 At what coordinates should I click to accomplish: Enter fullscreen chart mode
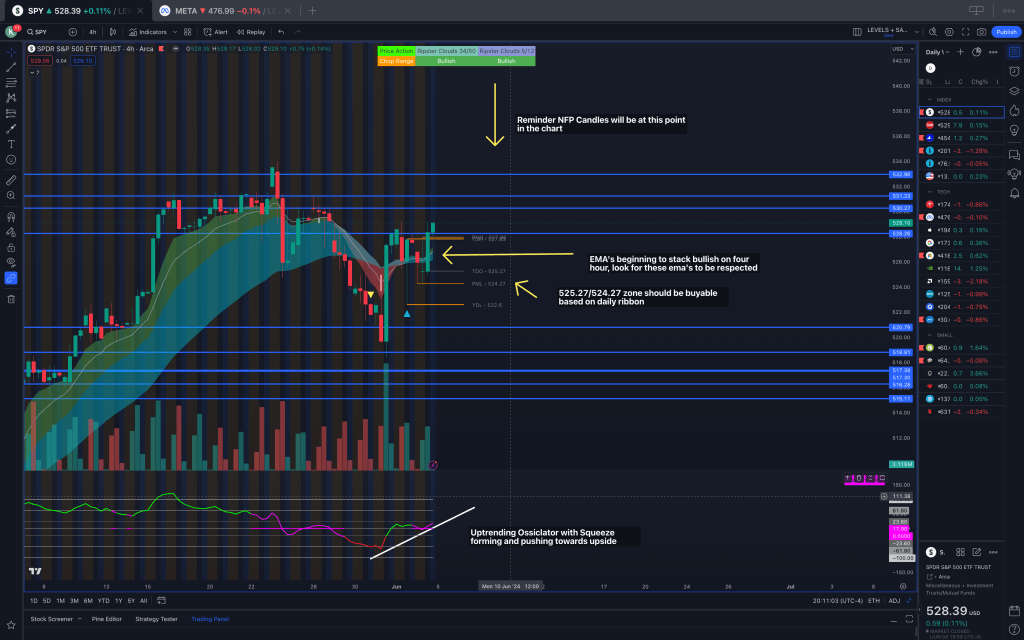963,32
